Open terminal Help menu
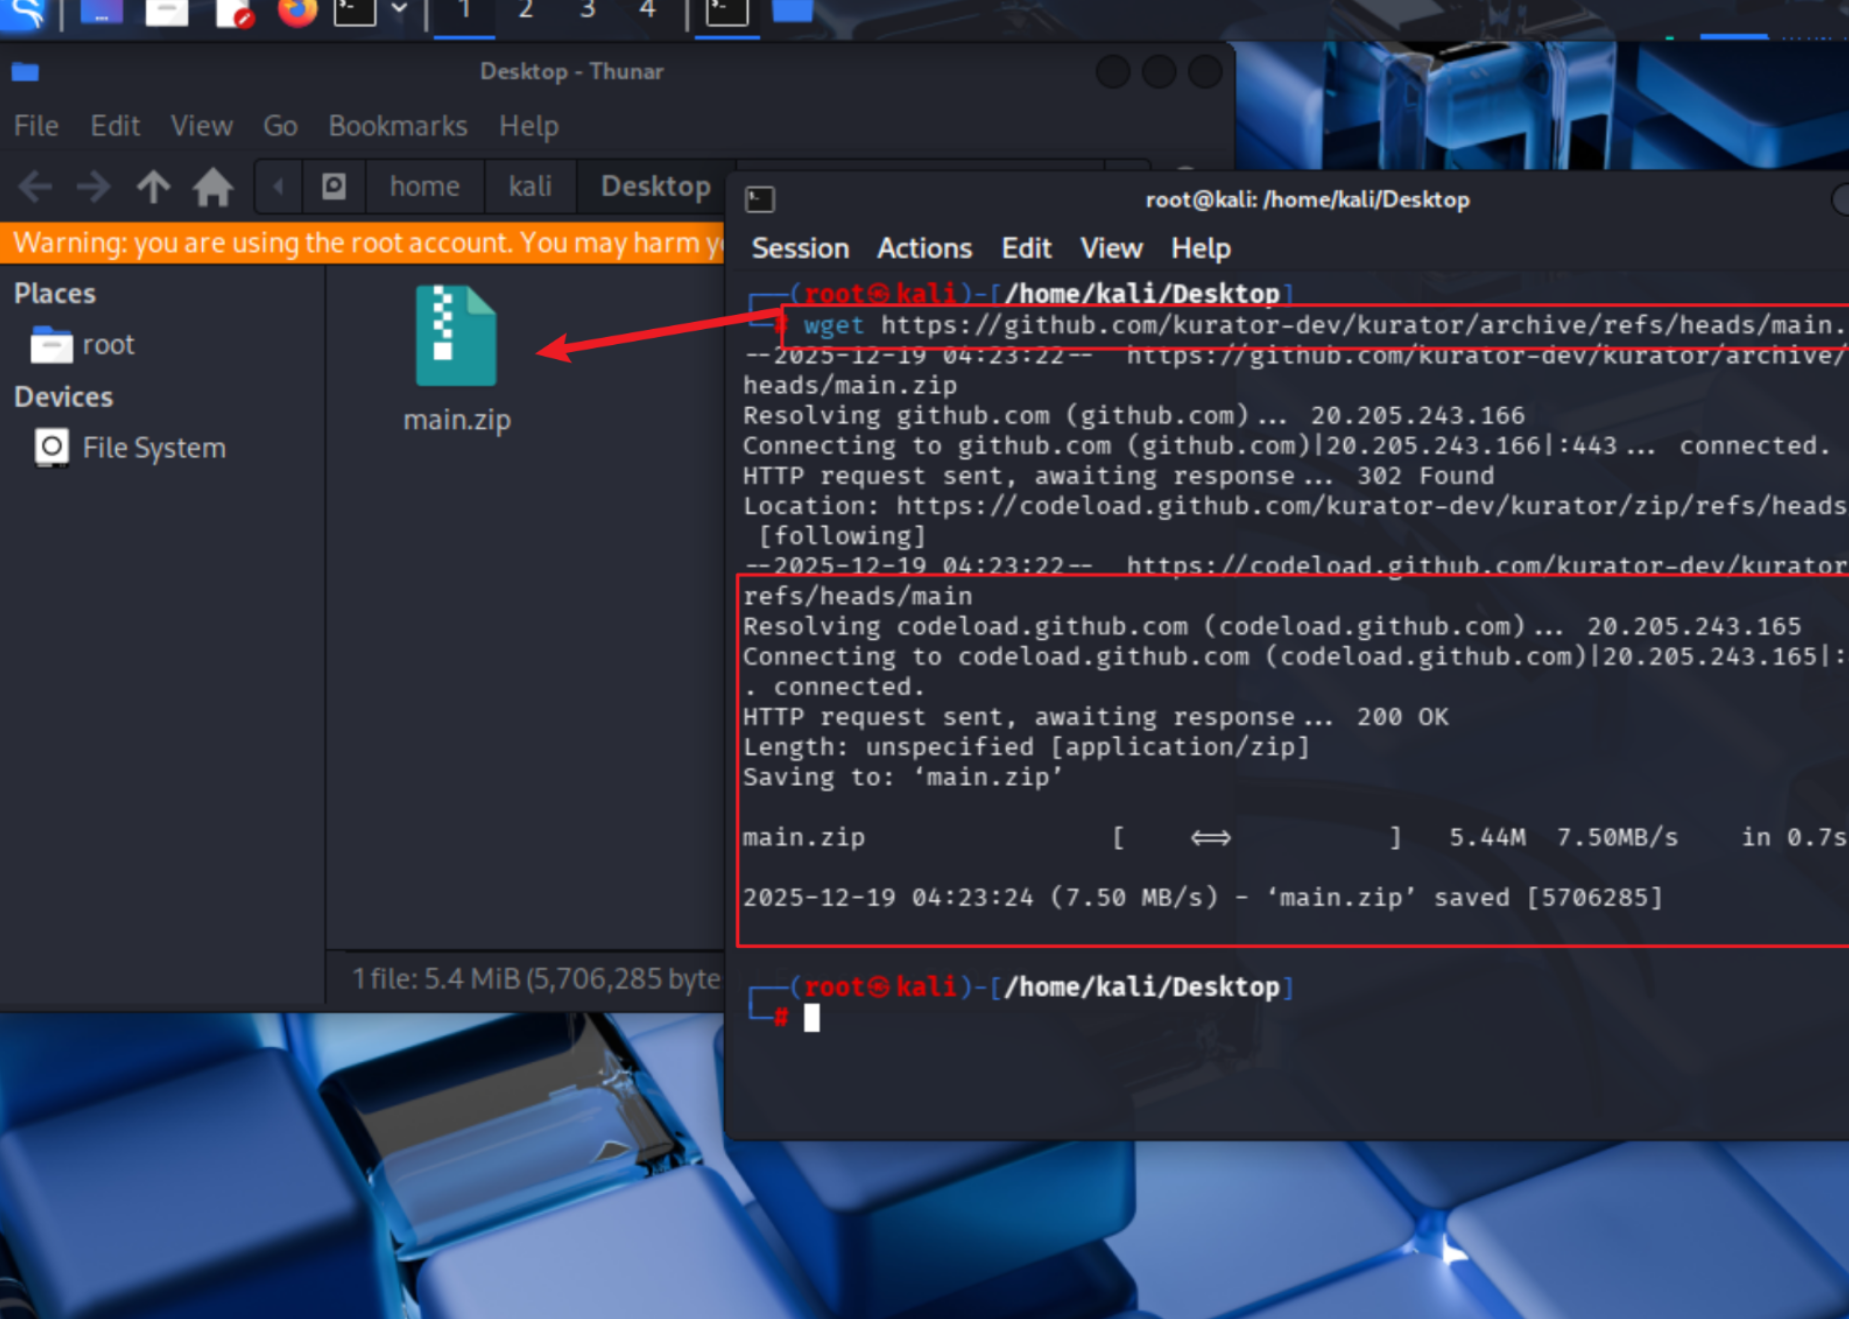 pyautogui.click(x=1200, y=248)
